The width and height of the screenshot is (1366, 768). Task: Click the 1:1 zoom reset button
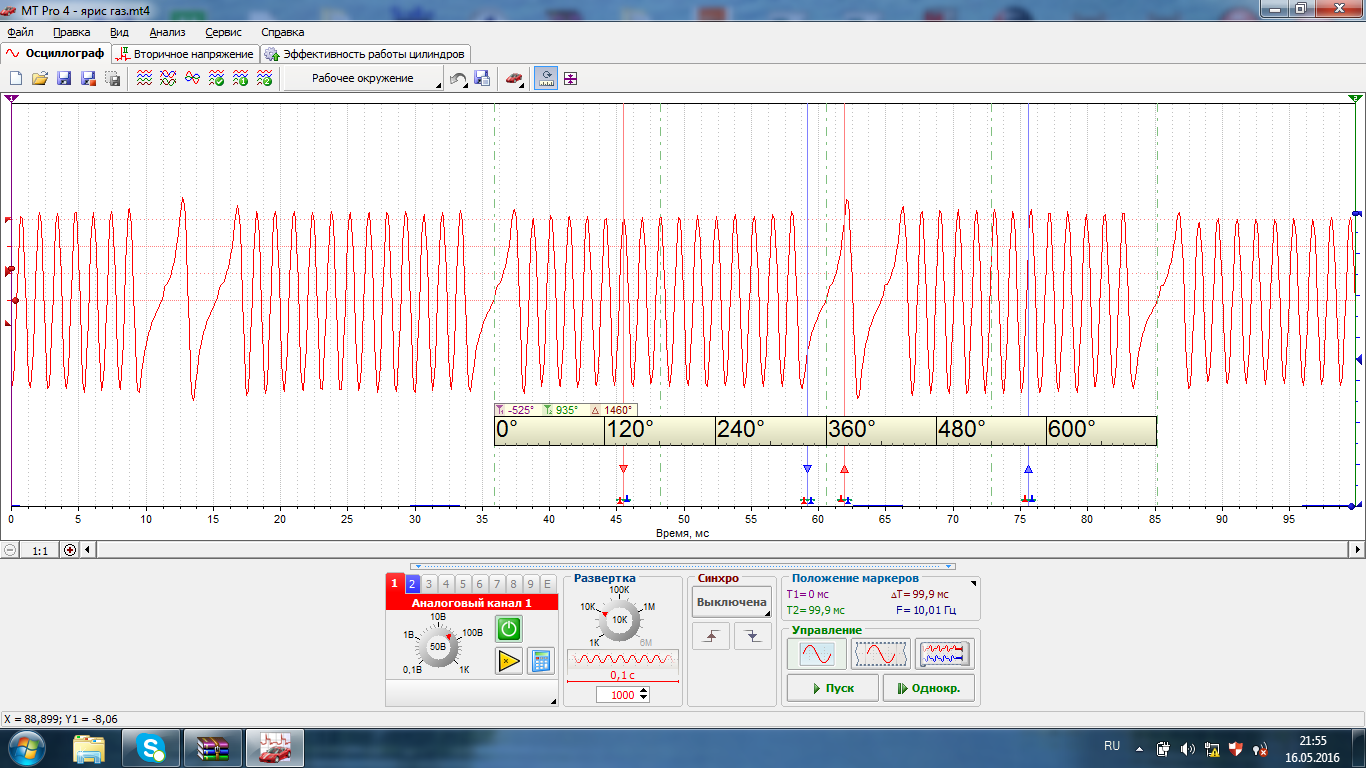(40, 550)
